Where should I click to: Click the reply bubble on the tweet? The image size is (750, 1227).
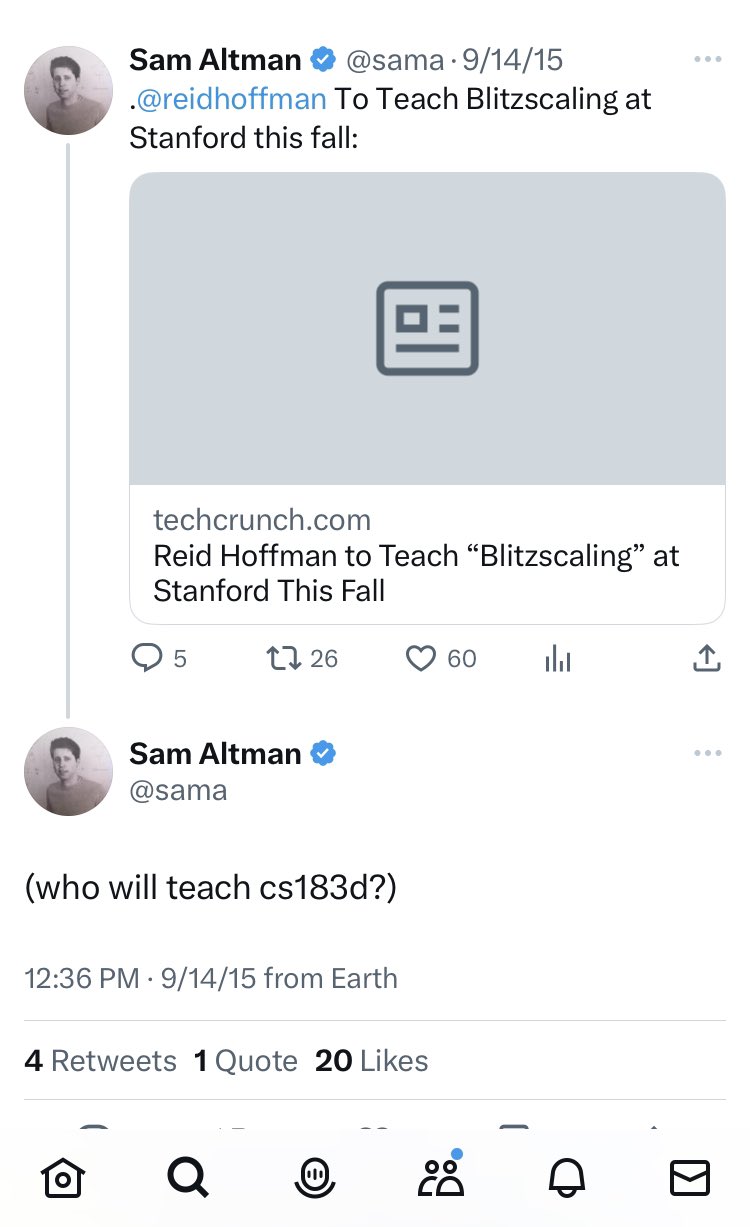[x=149, y=658]
